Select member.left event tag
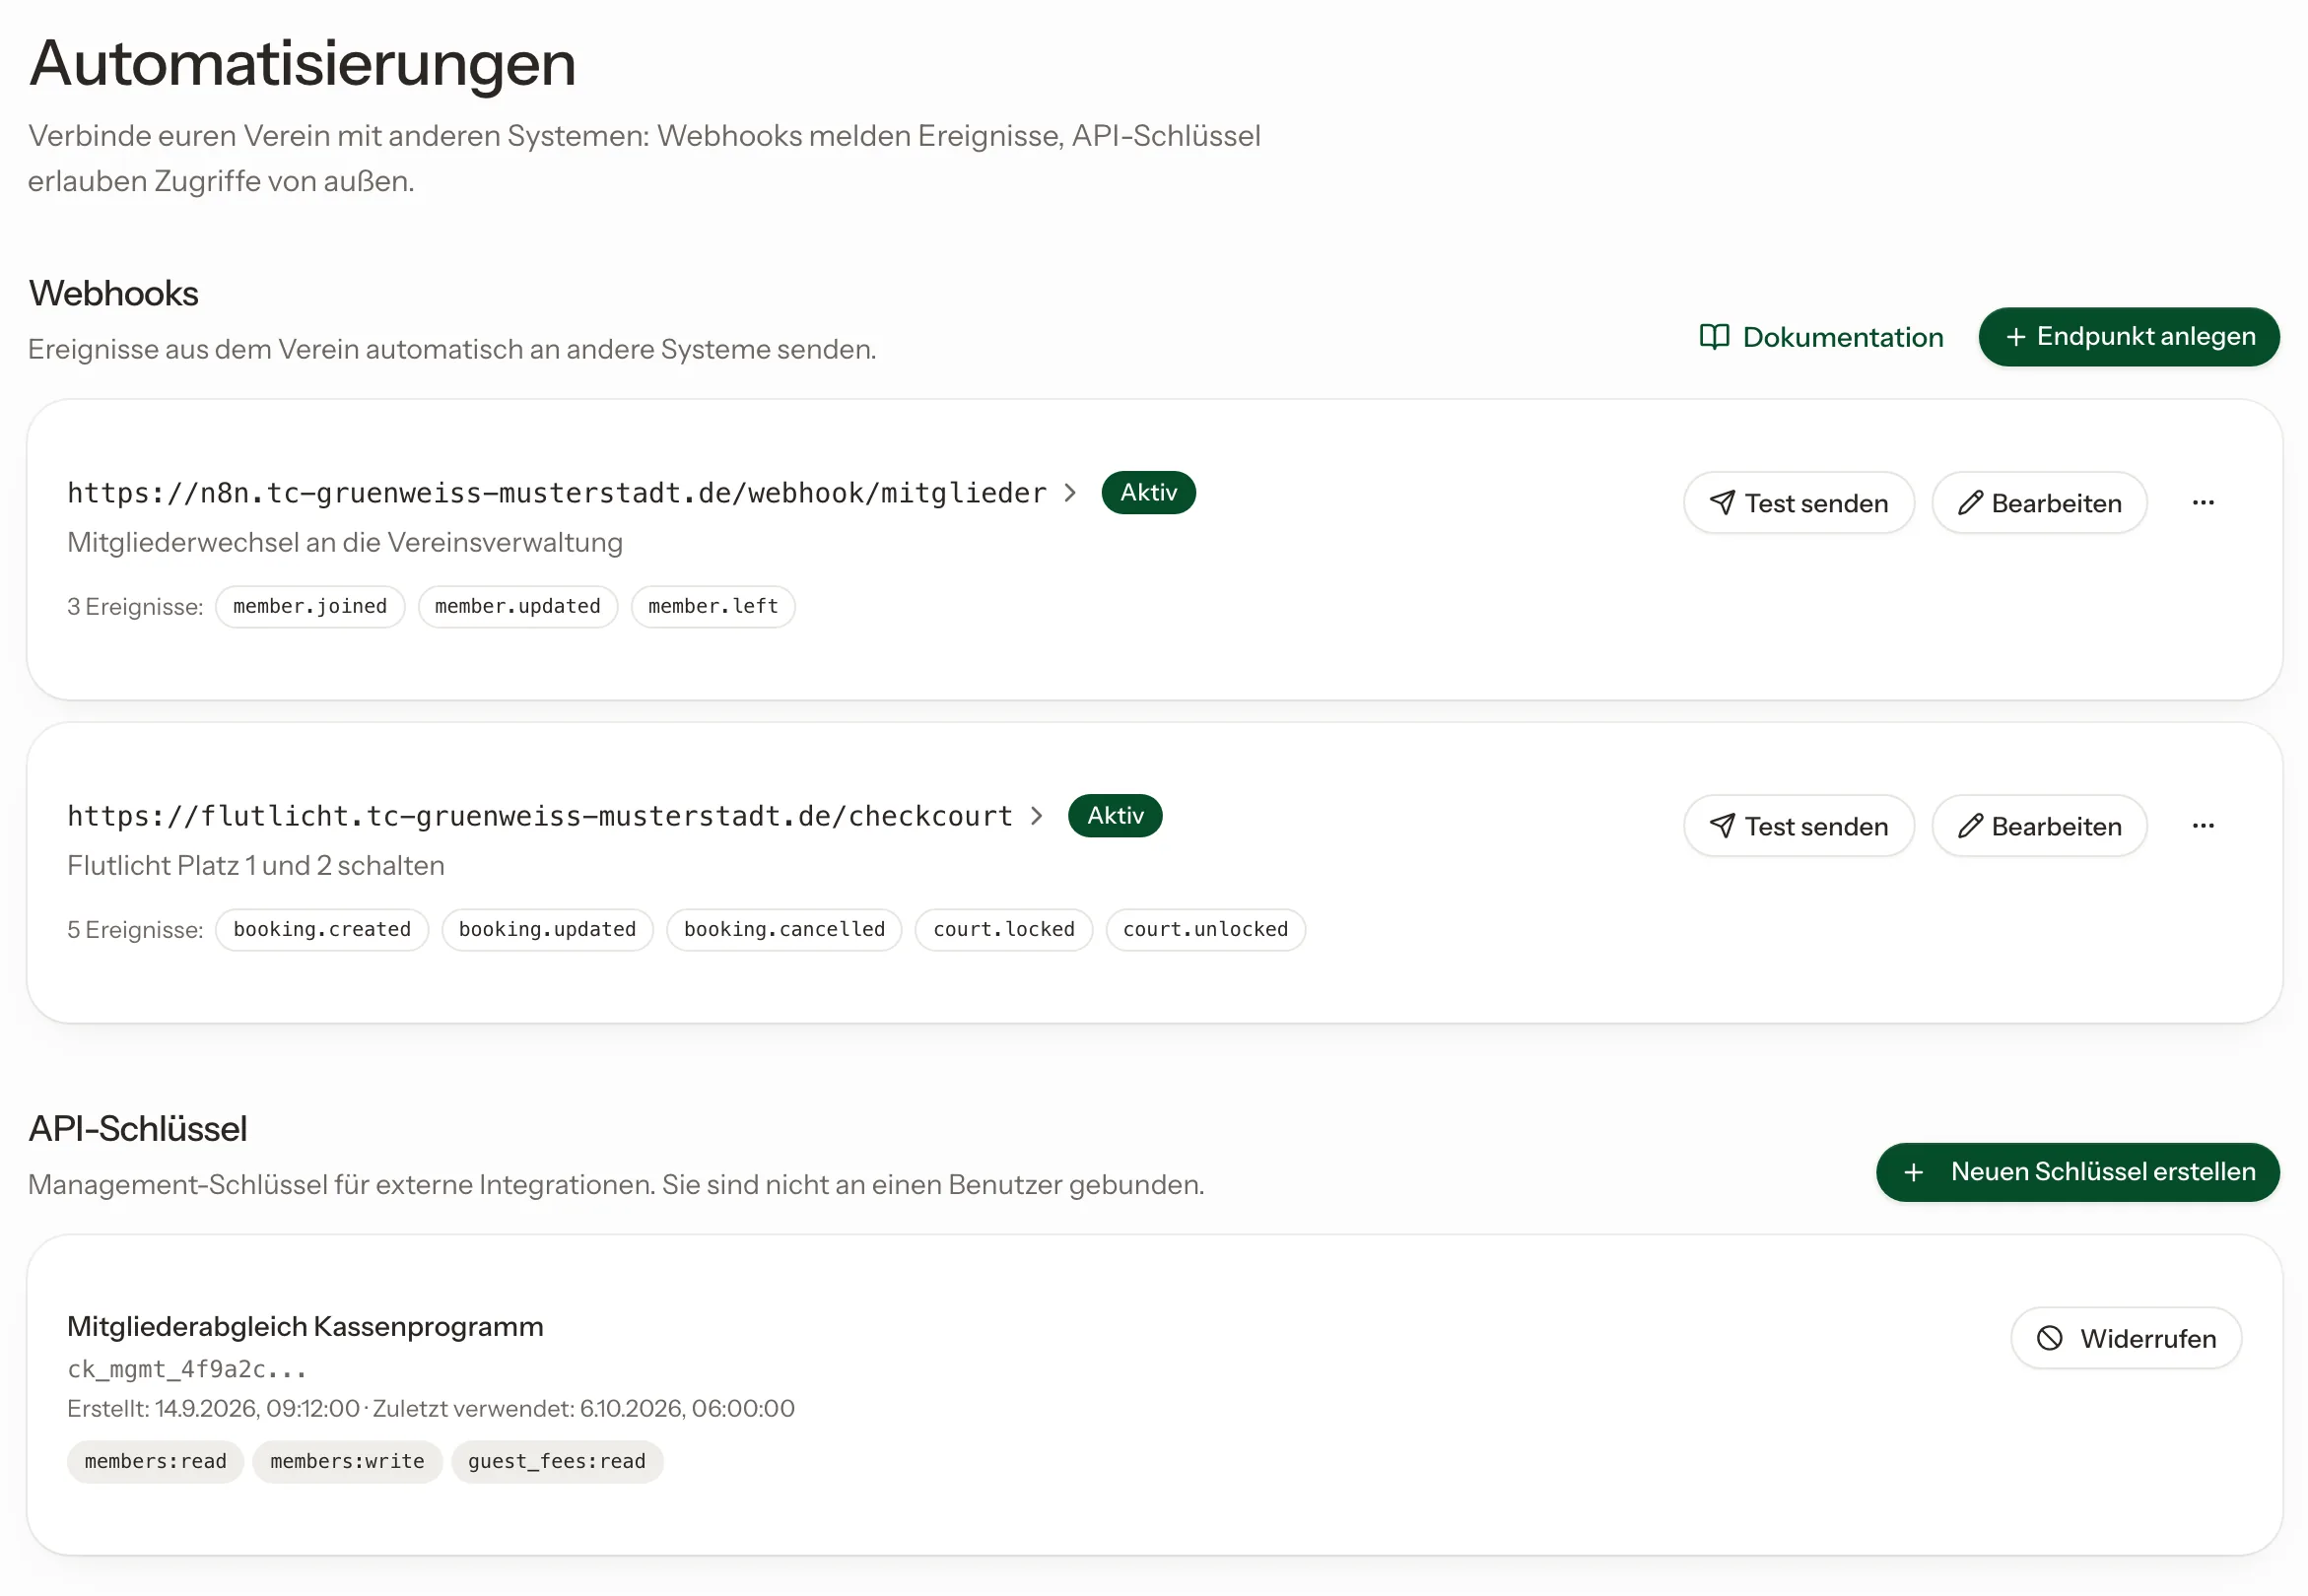Screen dimensions: 2308x1596 pos(713,607)
